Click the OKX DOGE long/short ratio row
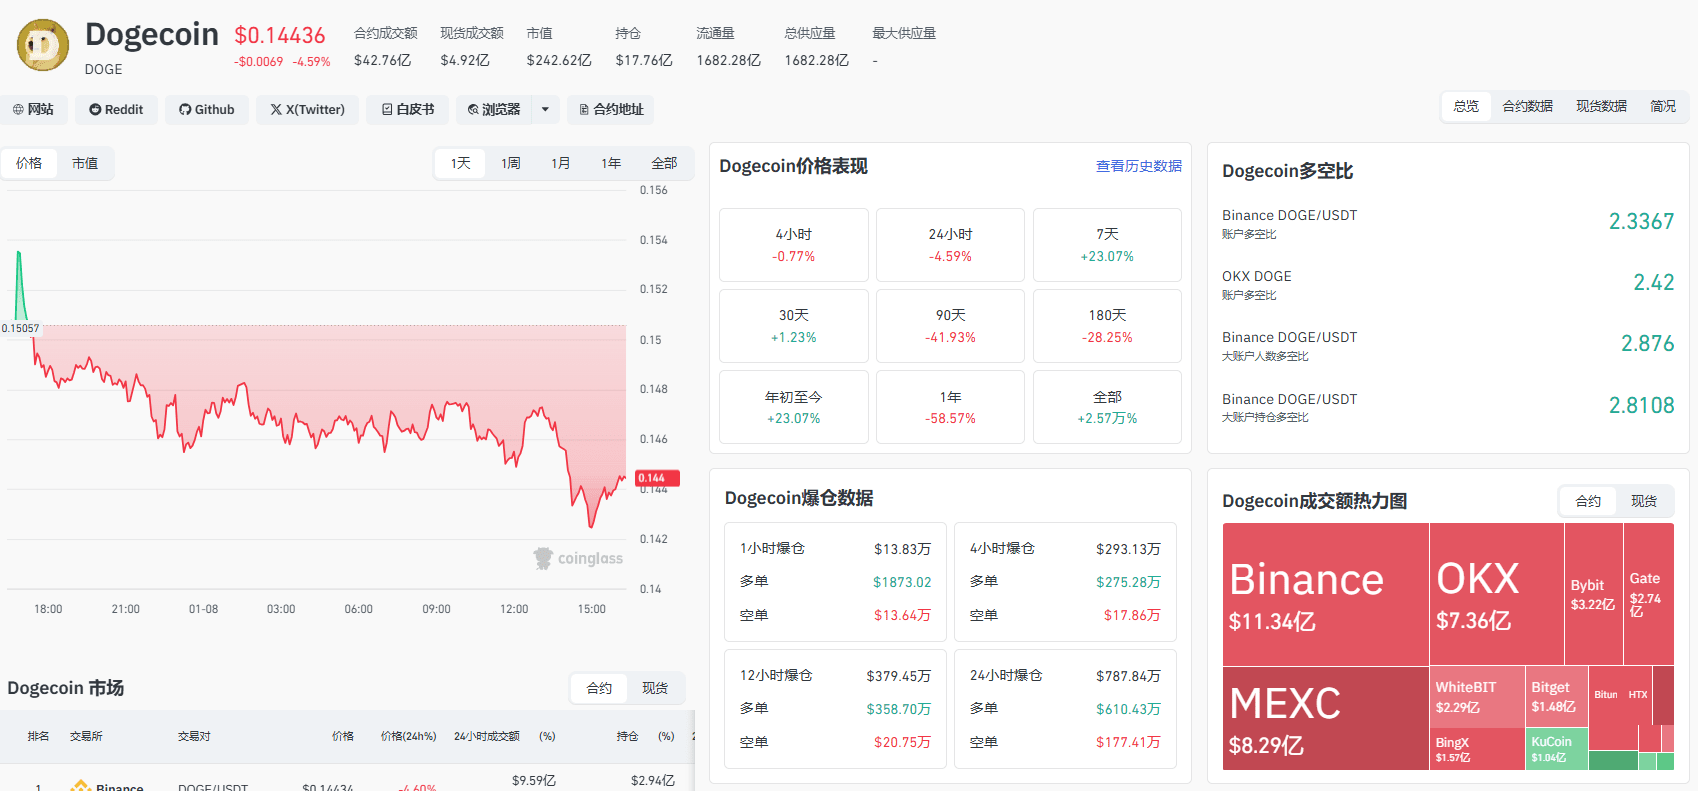The image size is (1698, 791). tap(1448, 284)
